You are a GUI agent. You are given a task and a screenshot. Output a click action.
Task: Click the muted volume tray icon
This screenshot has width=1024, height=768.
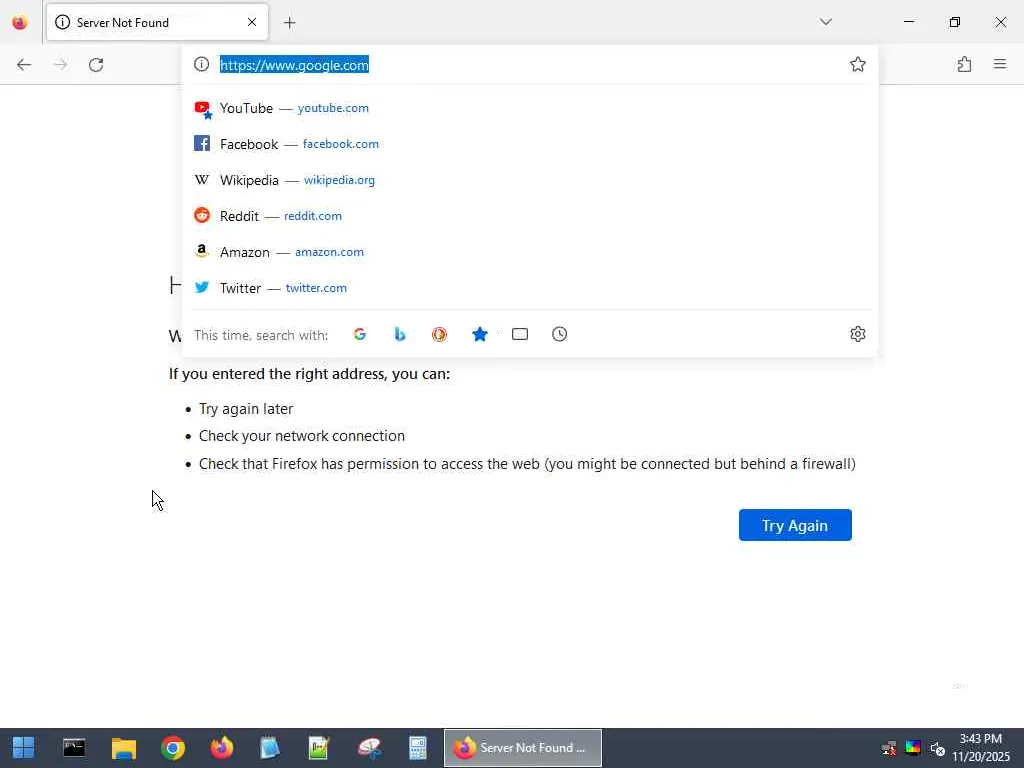(x=938, y=748)
